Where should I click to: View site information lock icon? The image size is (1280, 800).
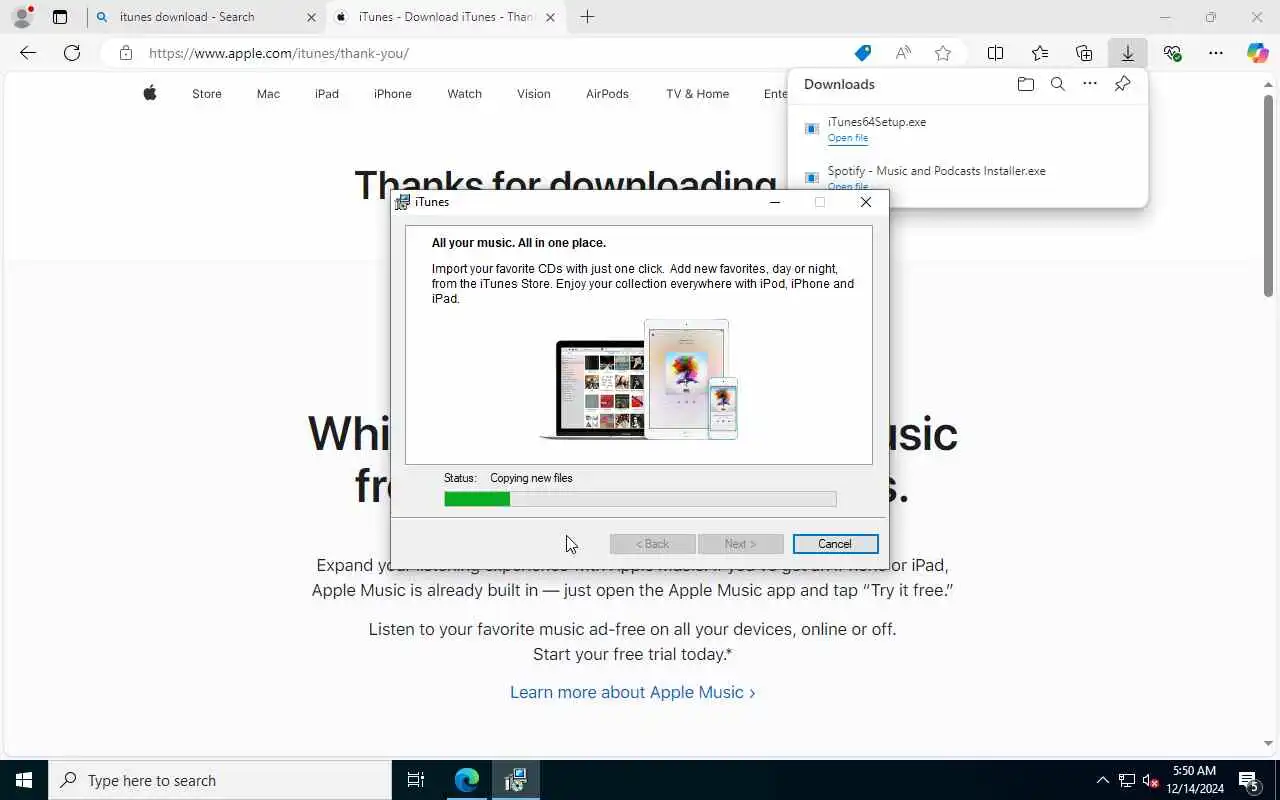(126, 53)
